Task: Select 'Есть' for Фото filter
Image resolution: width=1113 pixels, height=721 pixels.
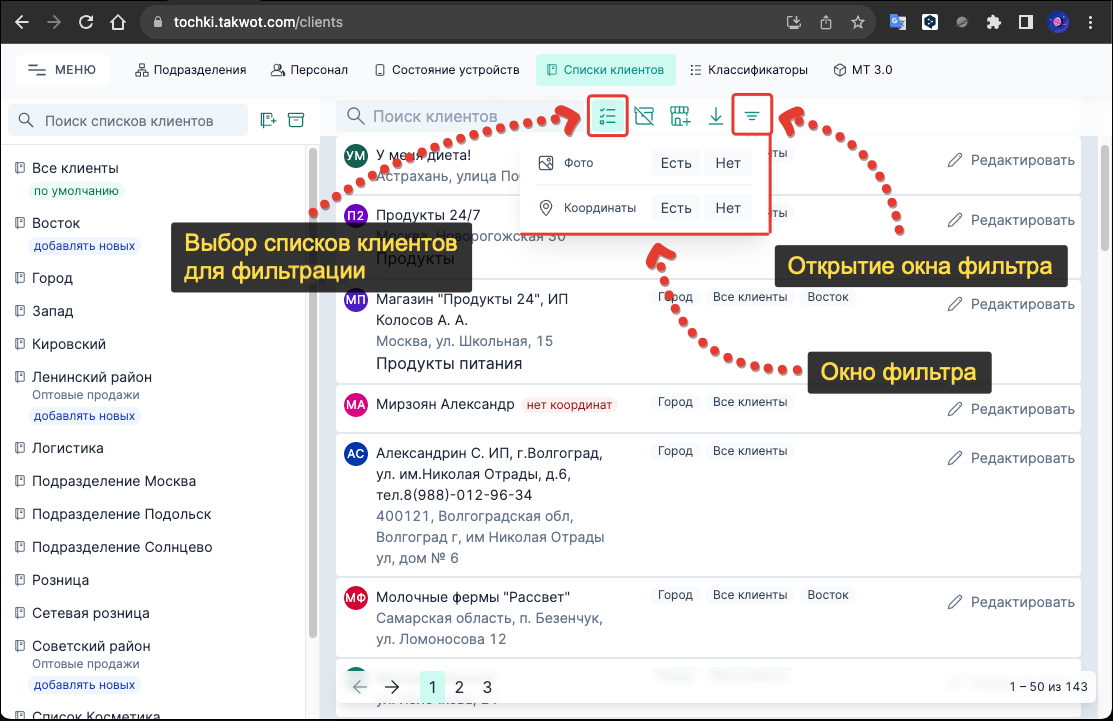Action: (x=675, y=162)
